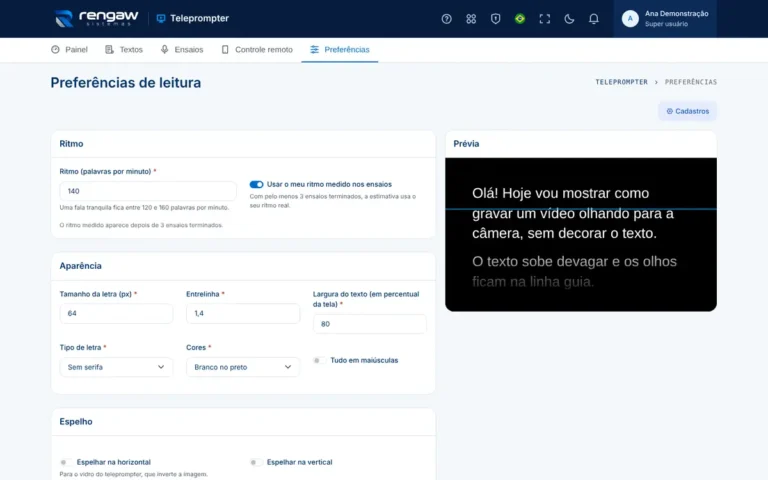Open the 'Cores' dropdown
This screenshot has height=480, width=768.
[x=243, y=367]
